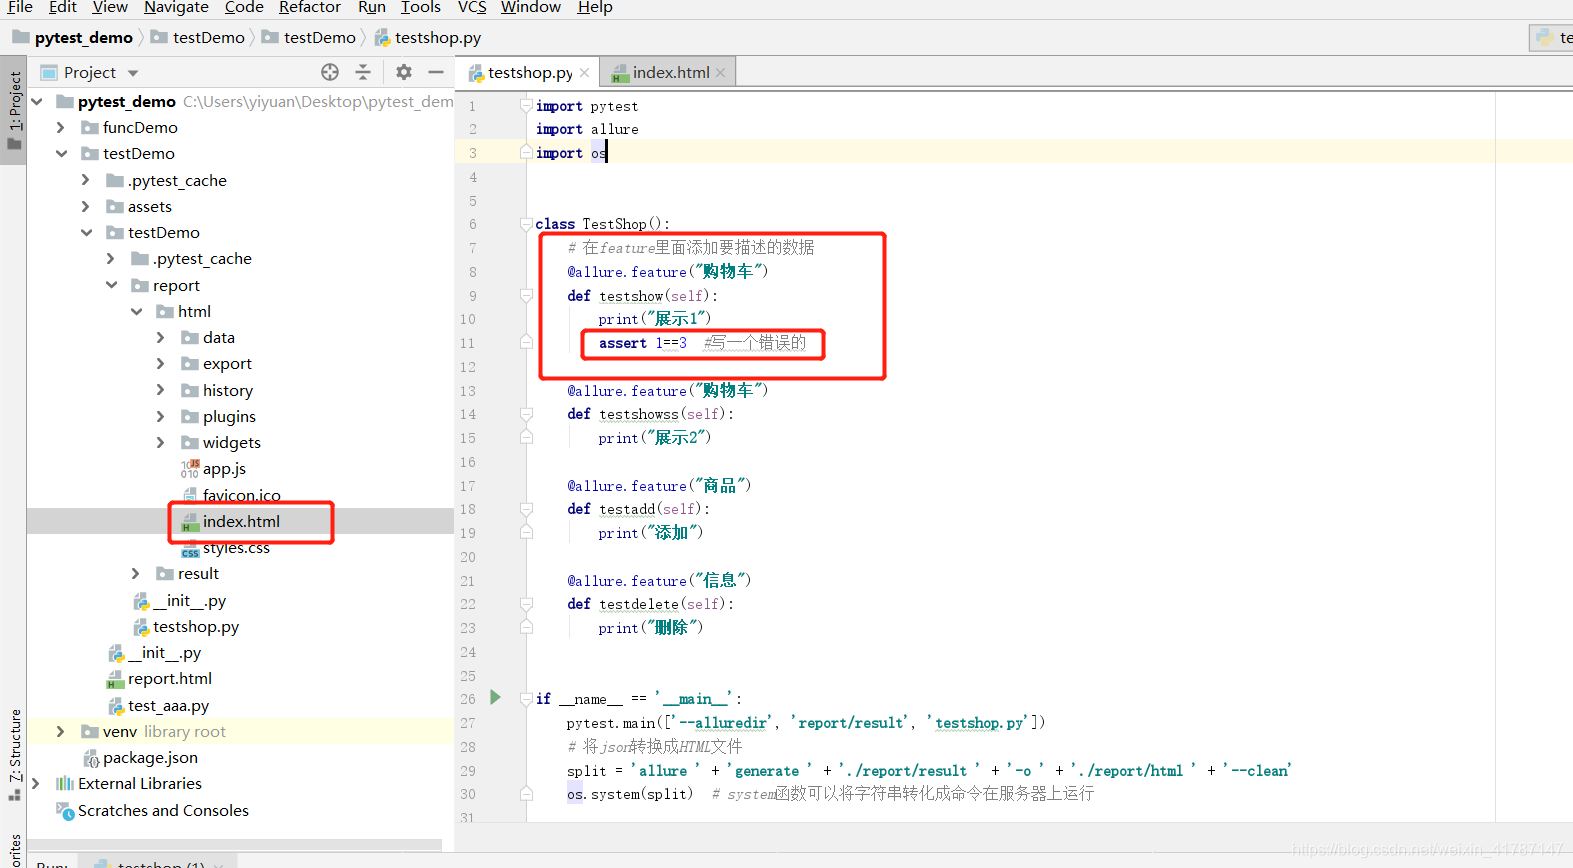Toggle fold marker at def testadd line
This screenshot has height=868, width=1573.
point(526,509)
